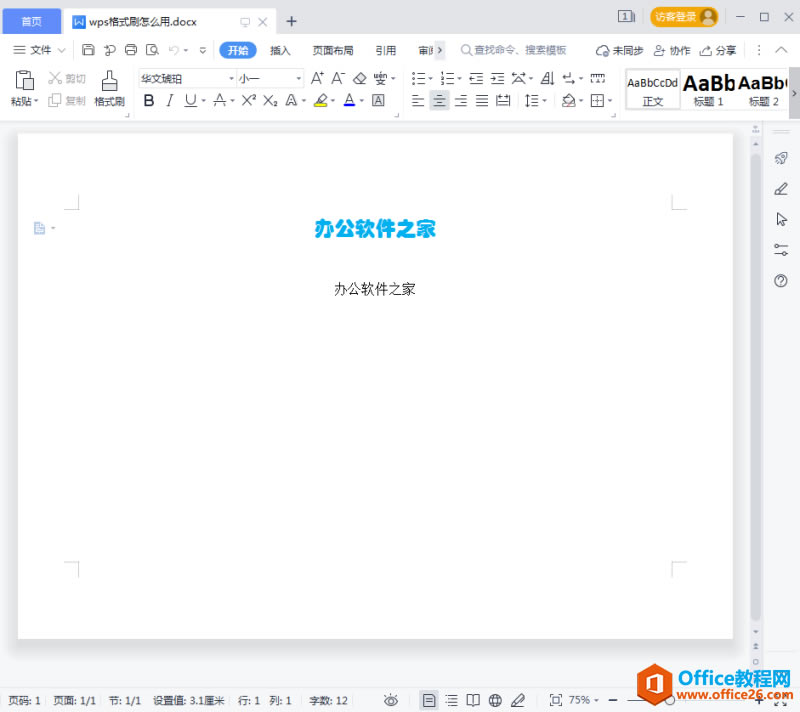
Task: Click the 分享 share button
Action: (x=718, y=50)
